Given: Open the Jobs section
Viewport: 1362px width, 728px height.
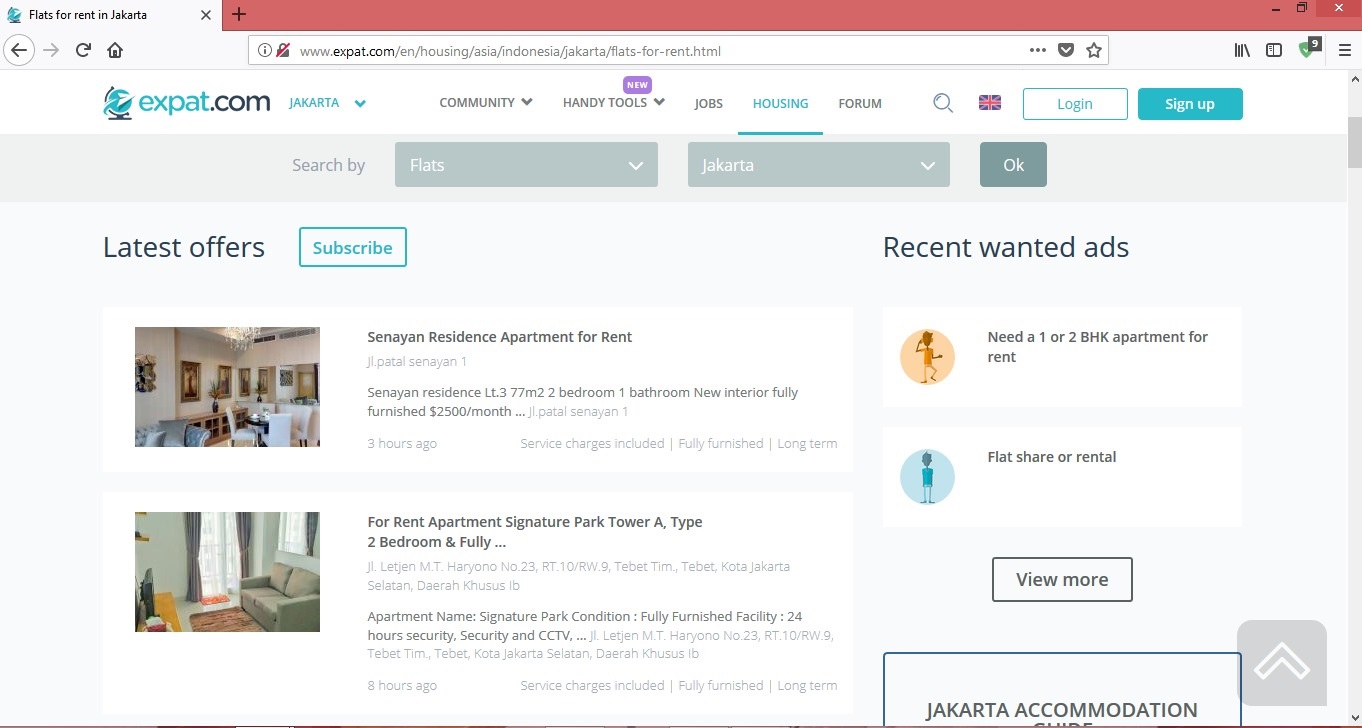Looking at the screenshot, I should coord(708,103).
